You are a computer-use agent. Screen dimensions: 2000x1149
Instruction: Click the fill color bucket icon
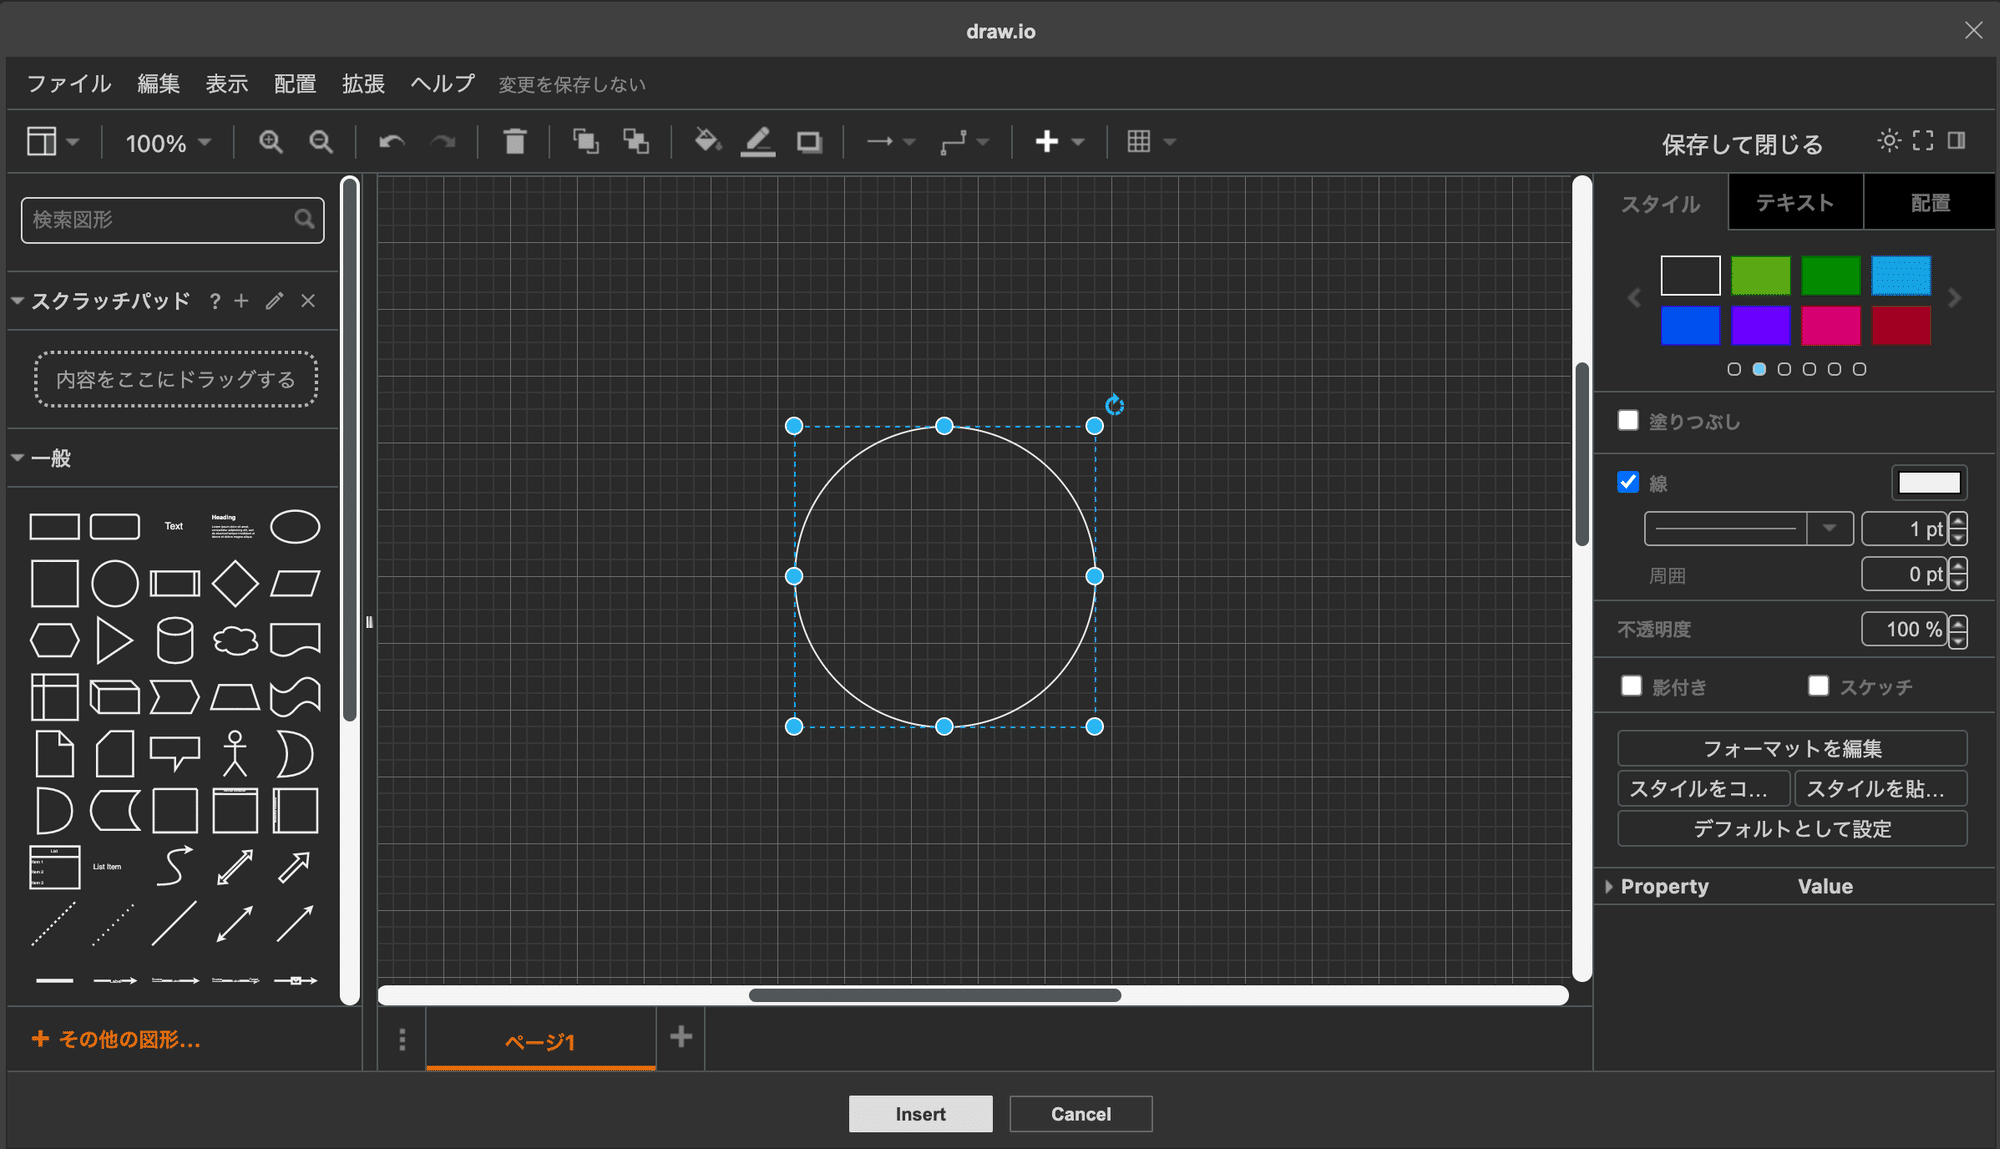[707, 142]
